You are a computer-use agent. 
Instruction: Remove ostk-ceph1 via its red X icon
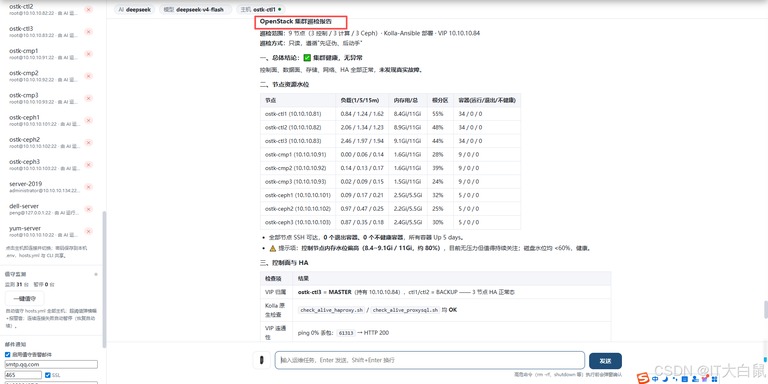click(89, 120)
